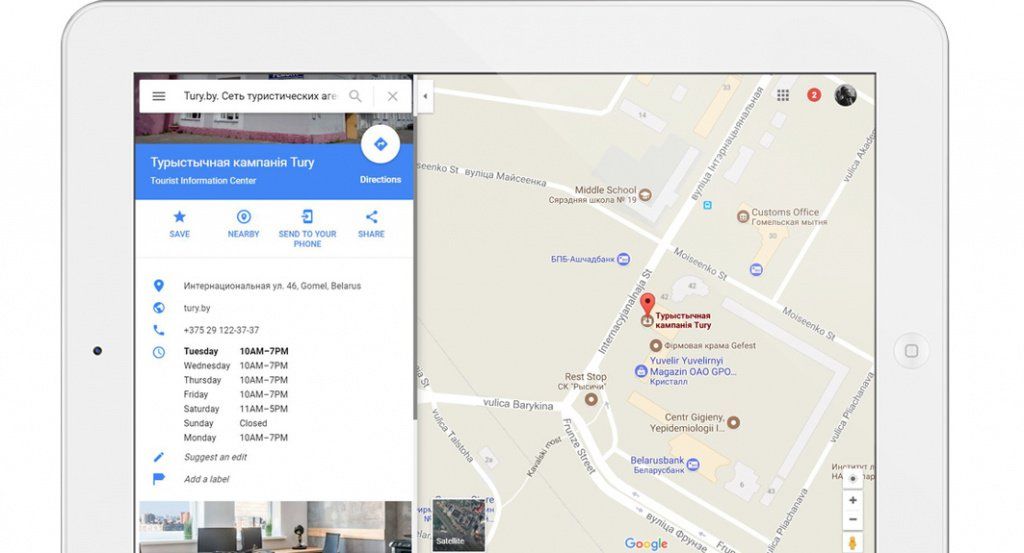
Task: Zoom out with the minus button
Action: point(852,520)
